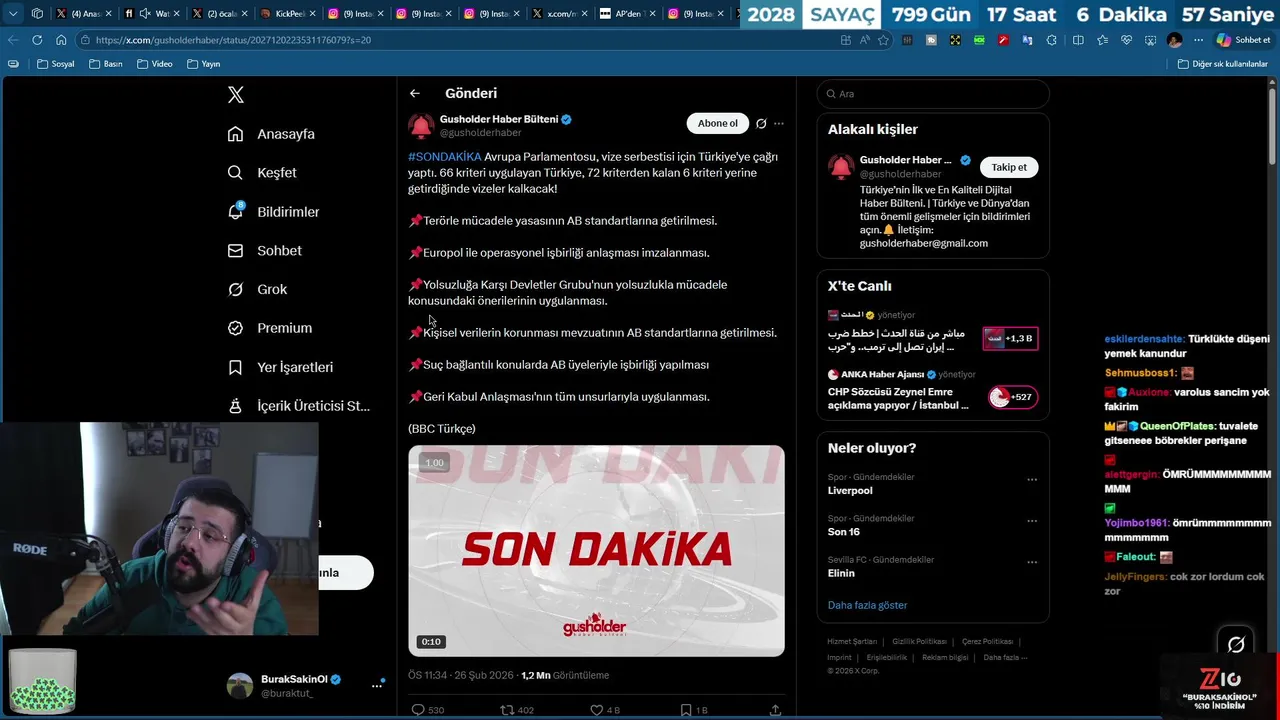Click the Grok explain icon beside Abone ol

click(x=761, y=124)
